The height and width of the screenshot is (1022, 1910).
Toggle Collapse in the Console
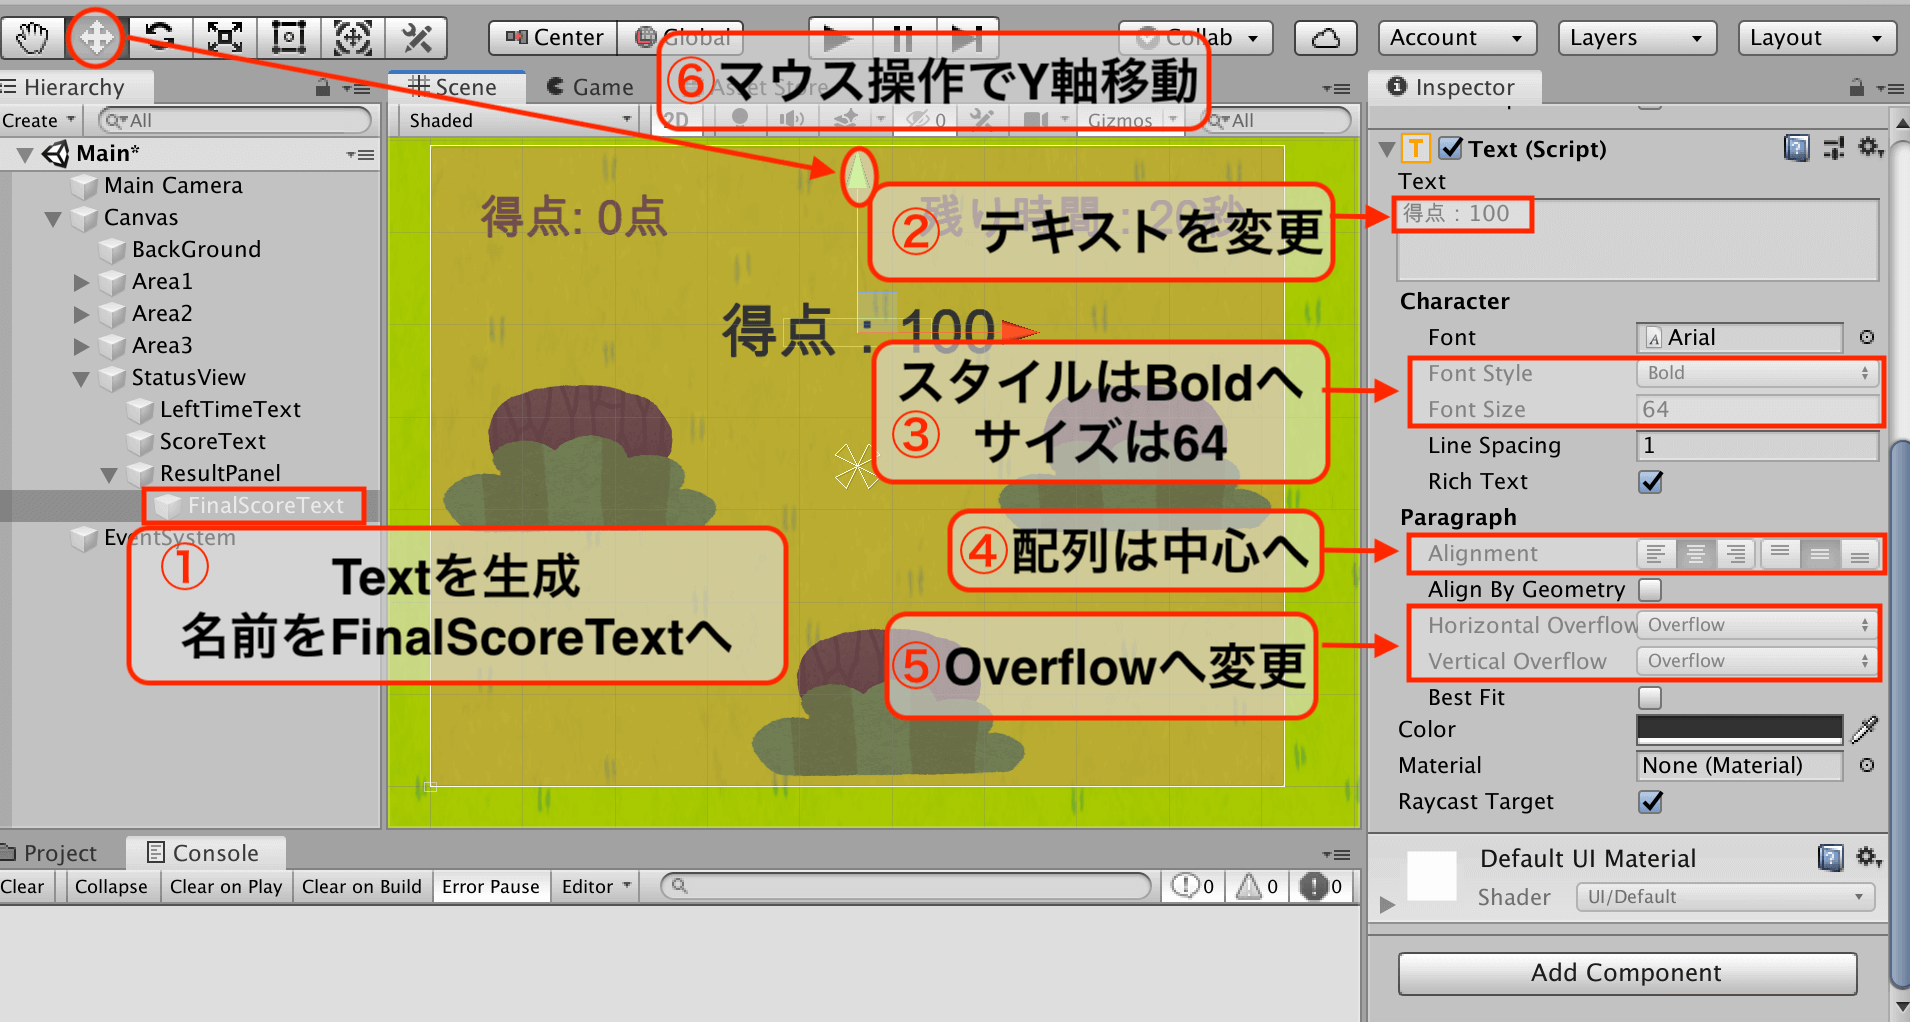point(111,887)
